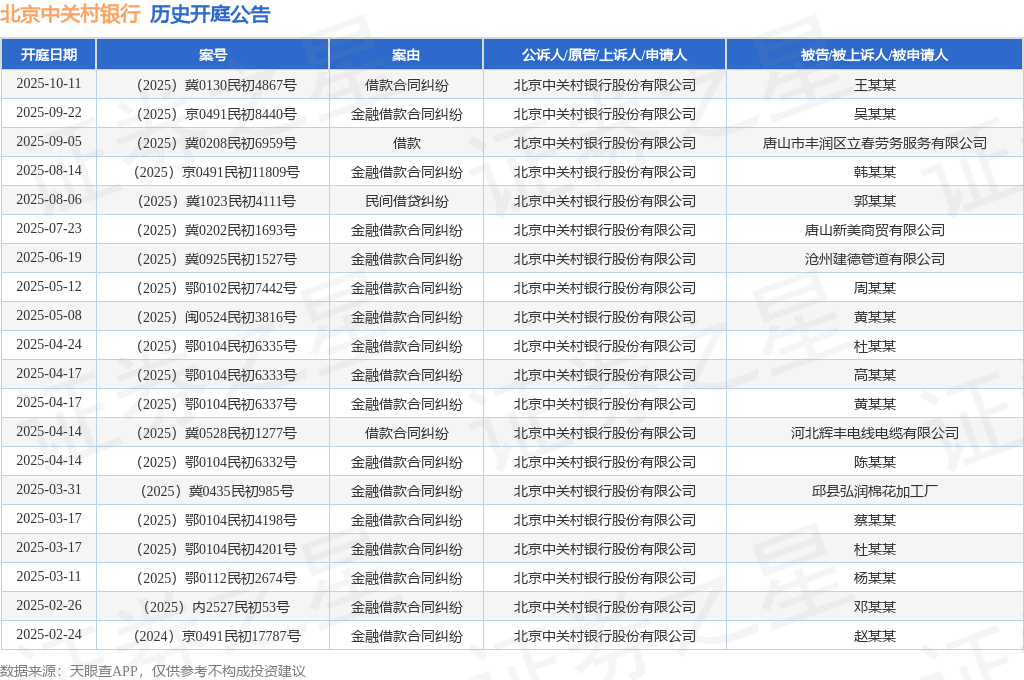Viewport: 1024px width, 680px height.
Task: Click defendant 高某某
Action: (874, 375)
